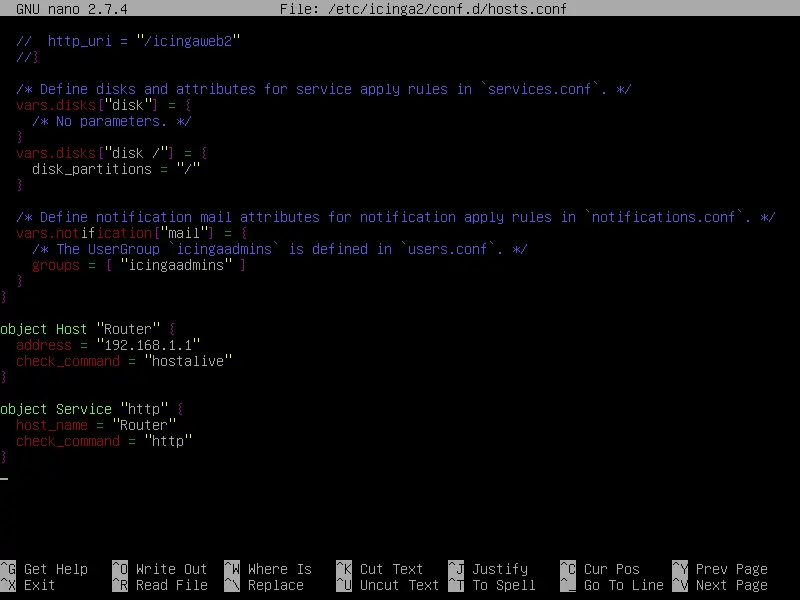Click the Get Help shortcut
The image size is (800, 600).
56,569
